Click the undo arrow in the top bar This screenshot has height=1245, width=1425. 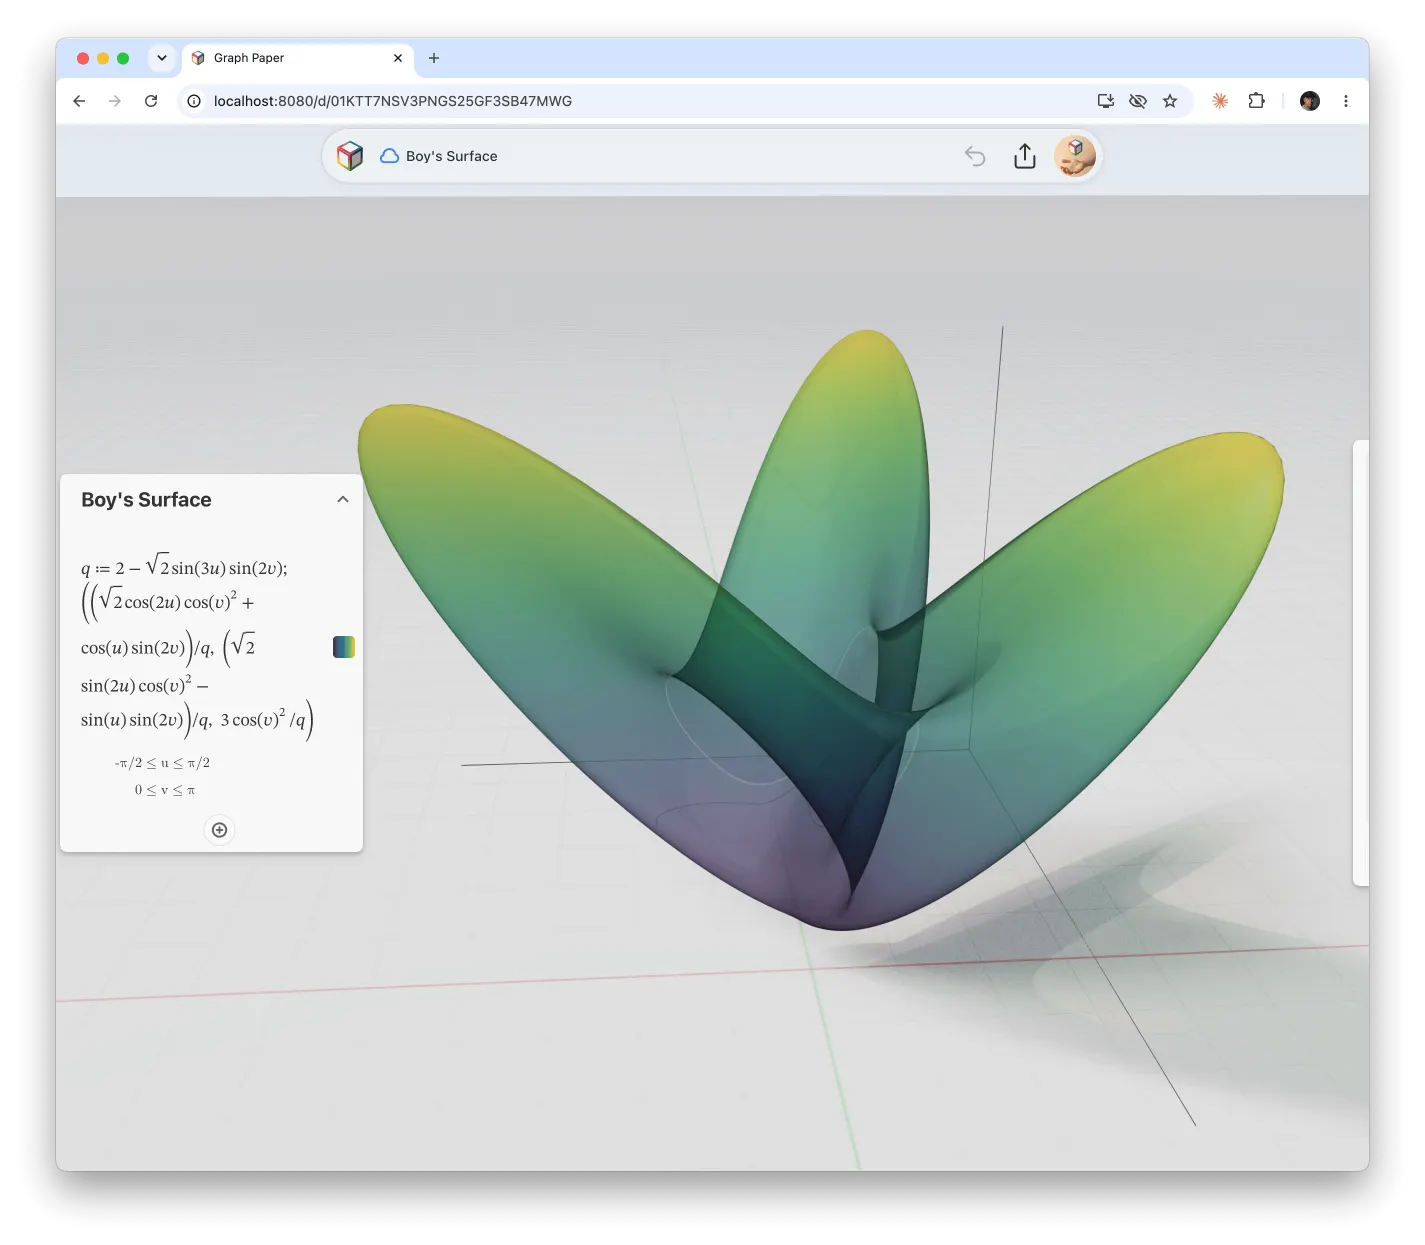(975, 156)
